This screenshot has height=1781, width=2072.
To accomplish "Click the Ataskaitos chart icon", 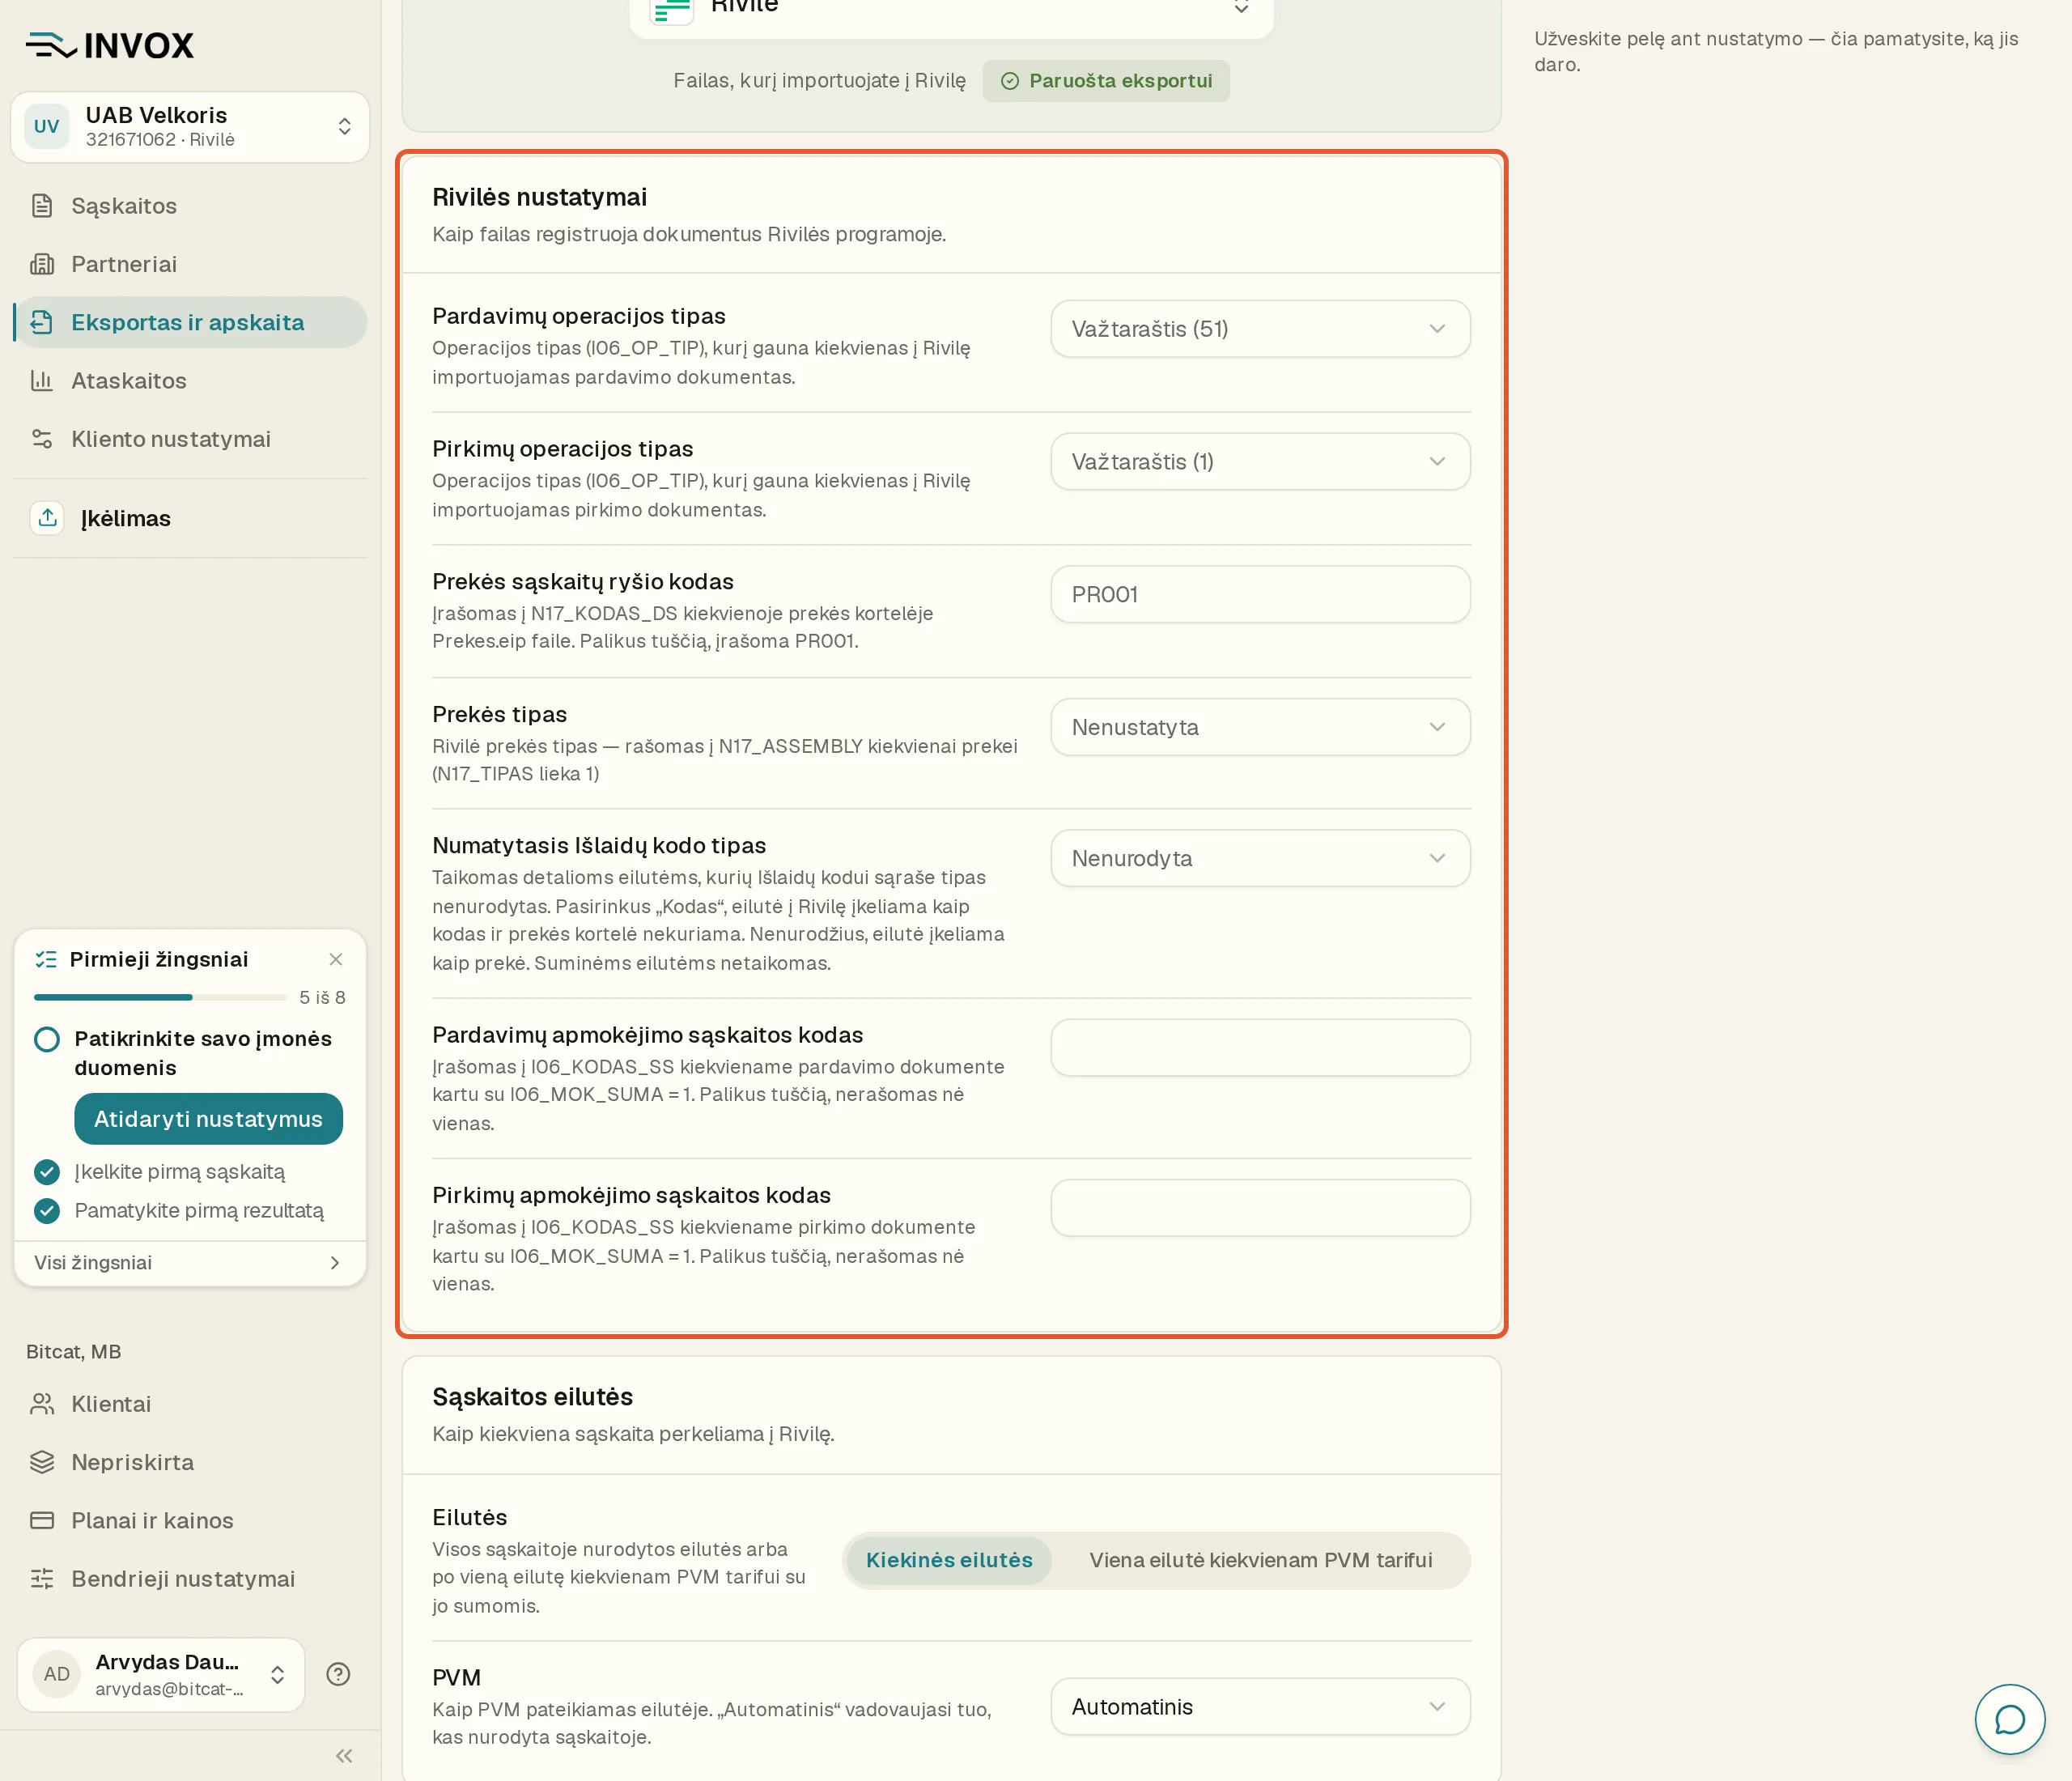I will [42, 381].
